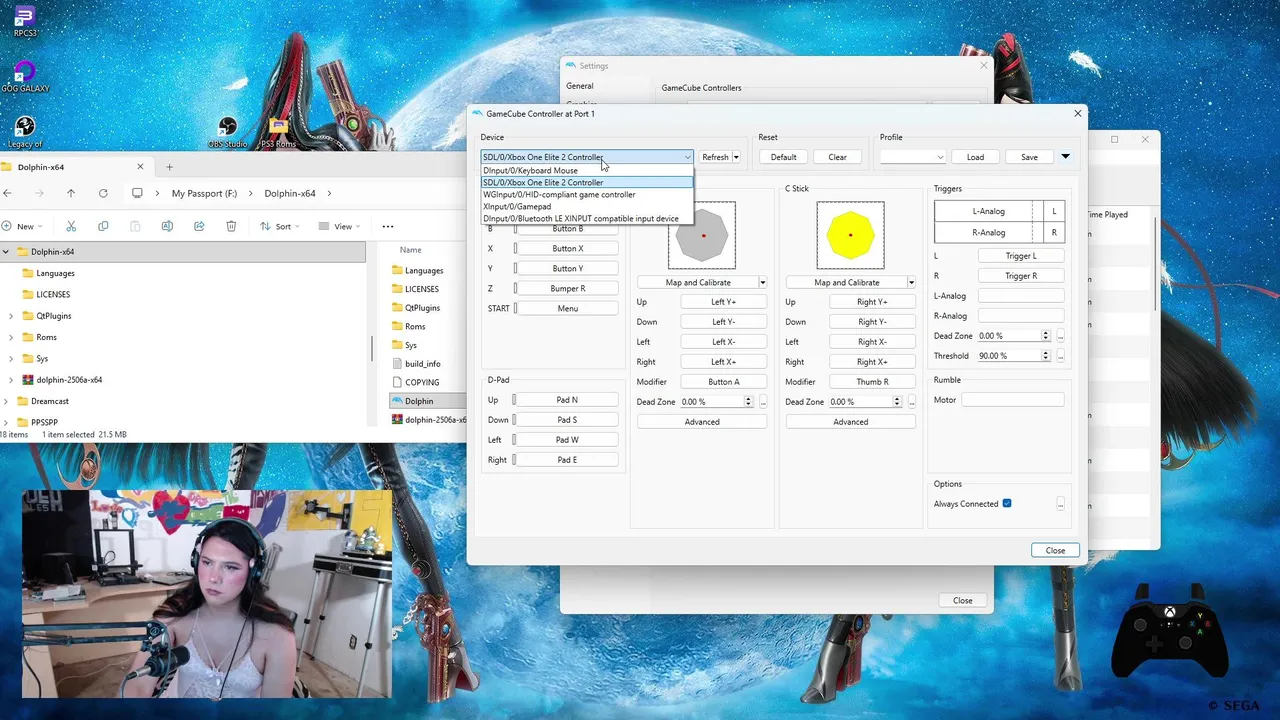Click the Bumper R mapping for Z
The width and height of the screenshot is (1280, 720).
(567, 288)
